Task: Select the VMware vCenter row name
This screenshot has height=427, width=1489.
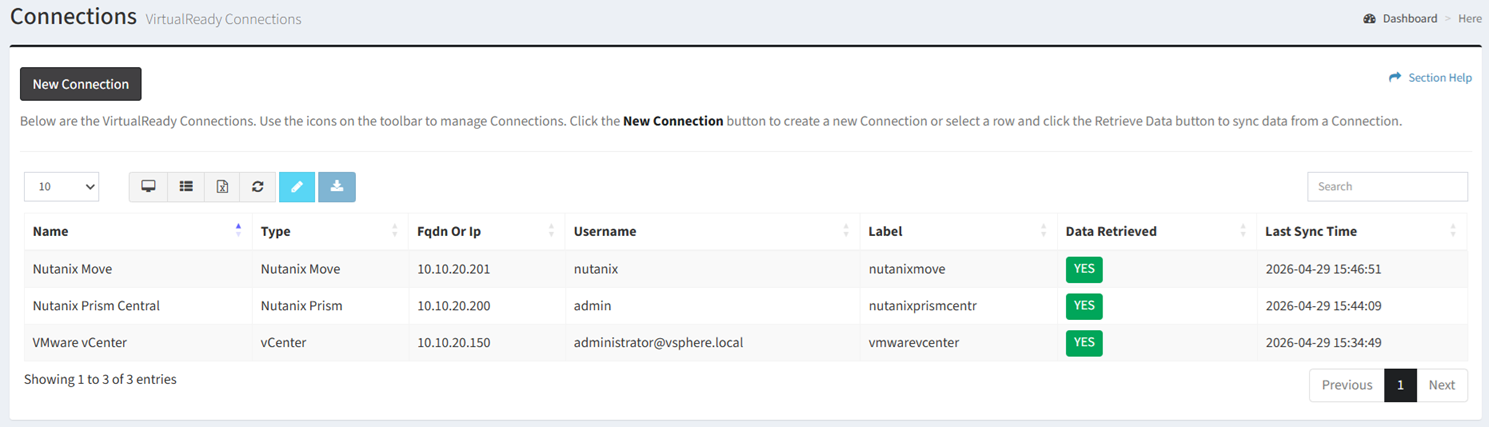Action: [x=138, y=342]
